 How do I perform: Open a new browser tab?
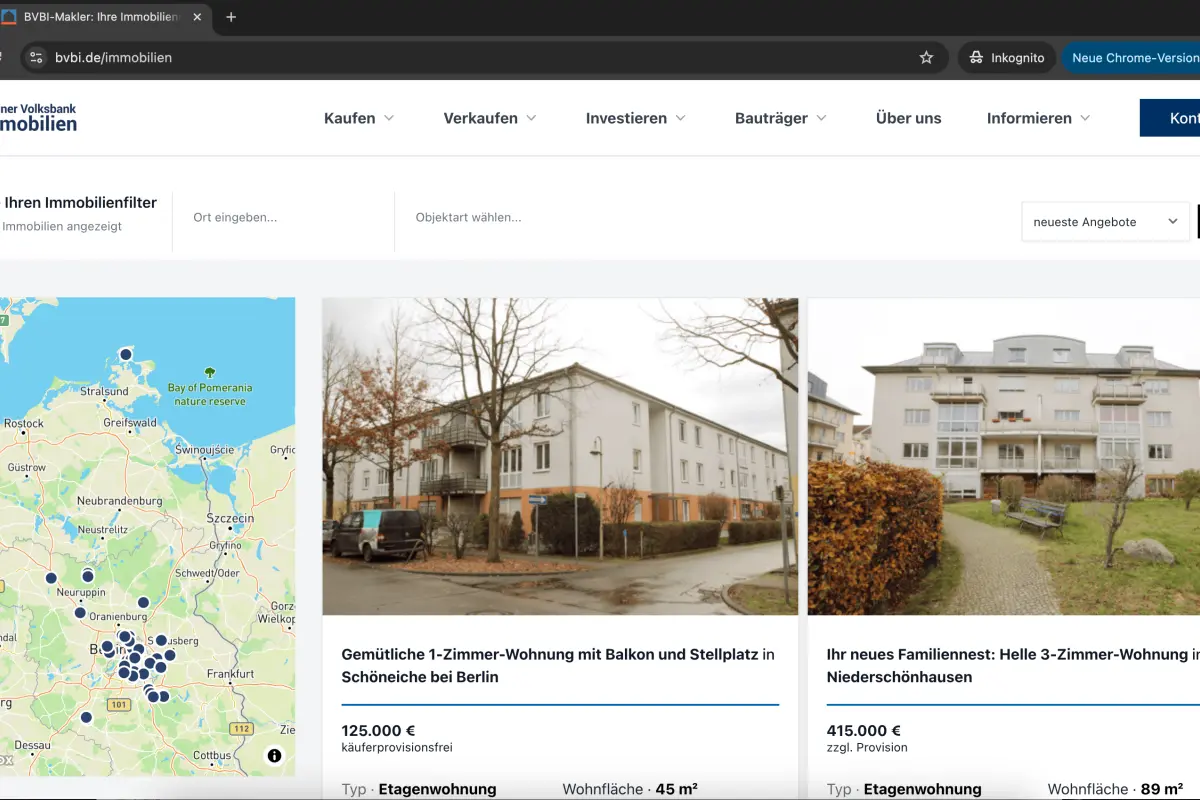click(231, 17)
